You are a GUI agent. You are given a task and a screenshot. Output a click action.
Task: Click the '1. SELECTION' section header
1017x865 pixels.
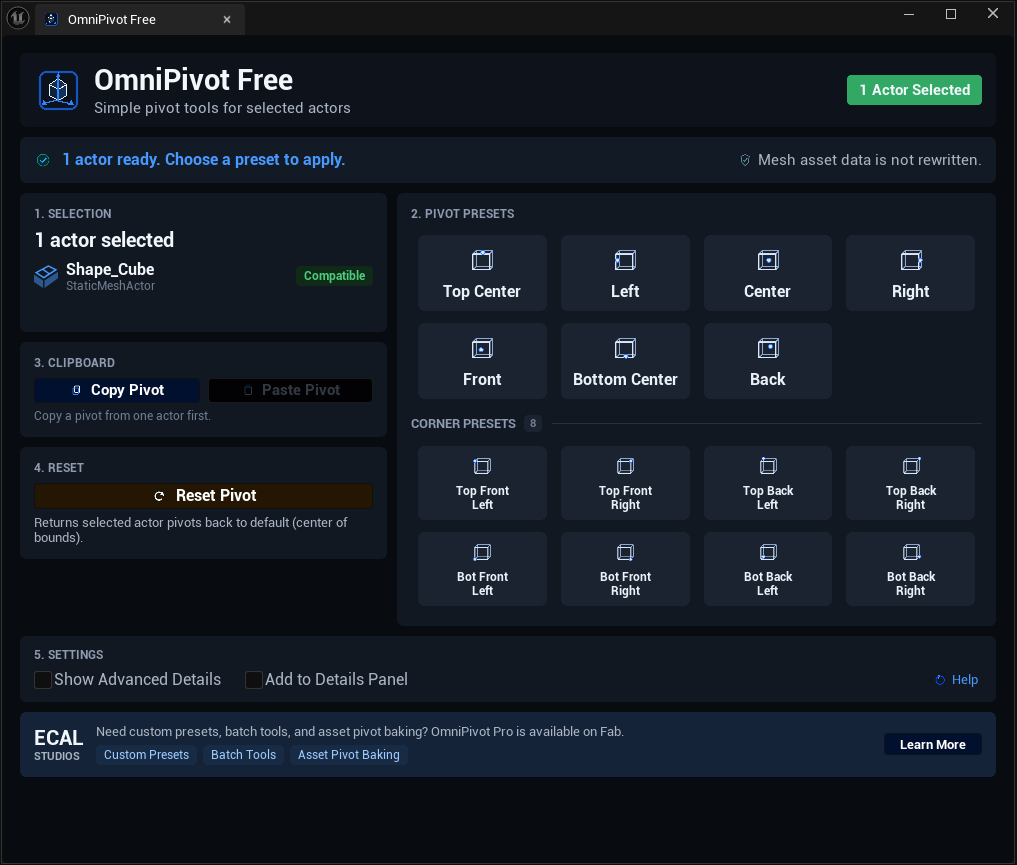coord(73,214)
